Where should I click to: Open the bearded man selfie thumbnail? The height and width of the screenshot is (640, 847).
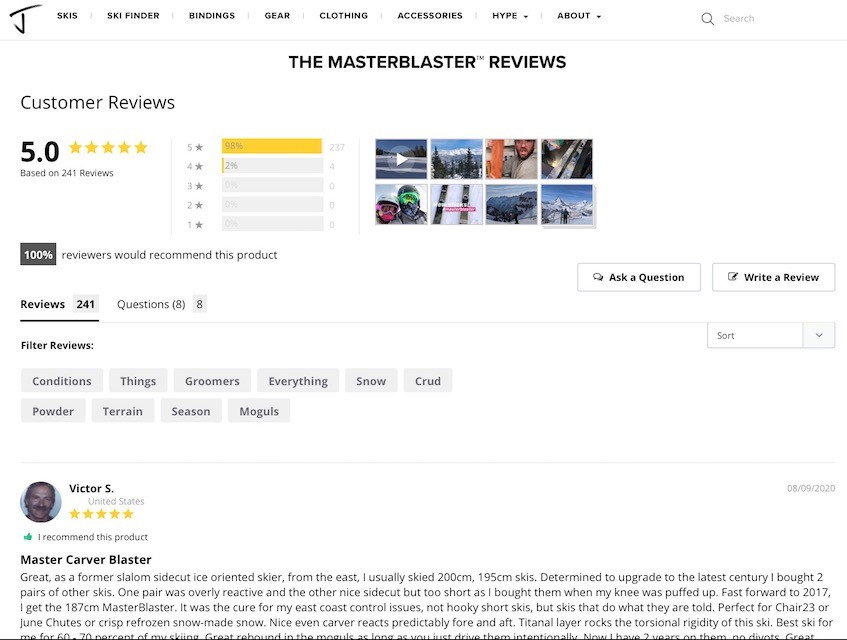512,159
